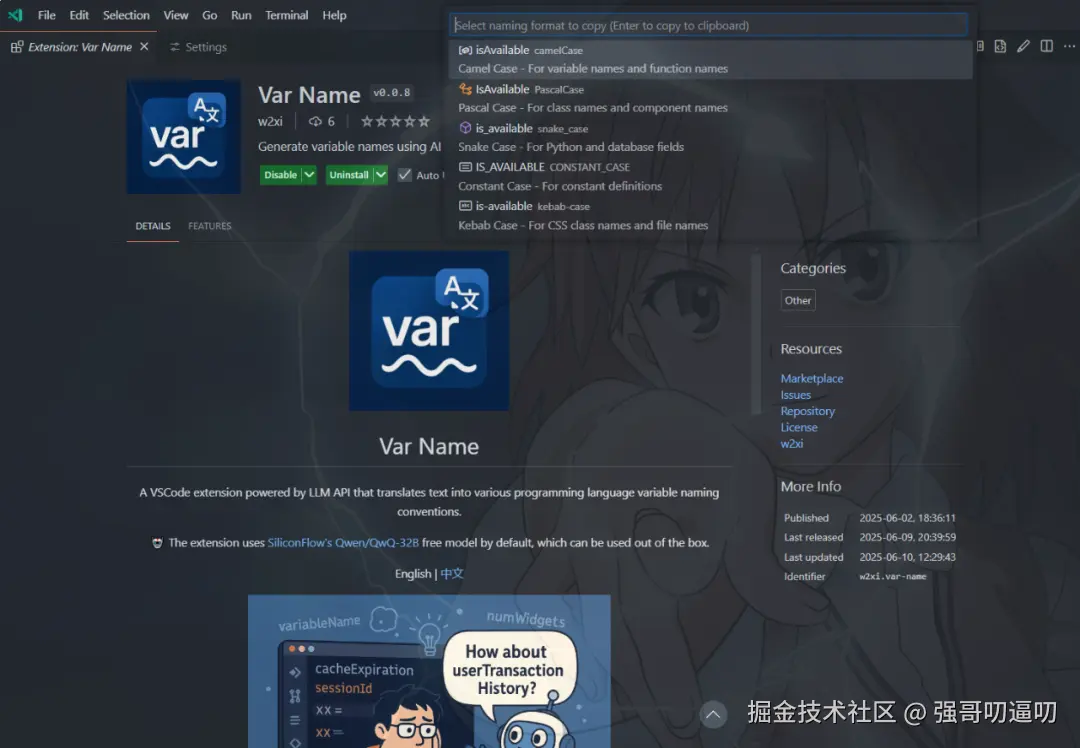This screenshot has width=1080, height=748.
Task: Click the code file icon in the editor toolbar
Action: (1000, 46)
